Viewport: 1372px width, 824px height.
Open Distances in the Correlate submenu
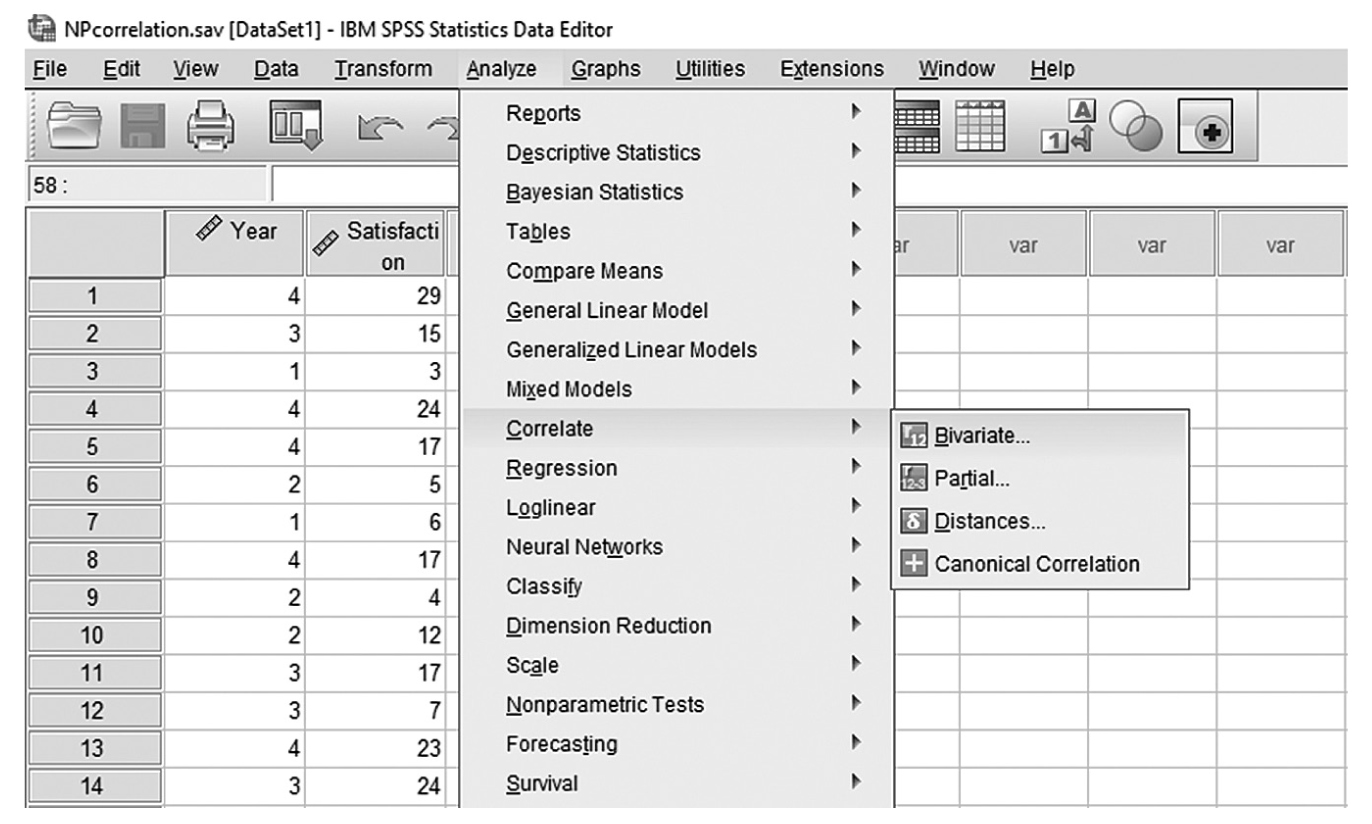point(982,521)
